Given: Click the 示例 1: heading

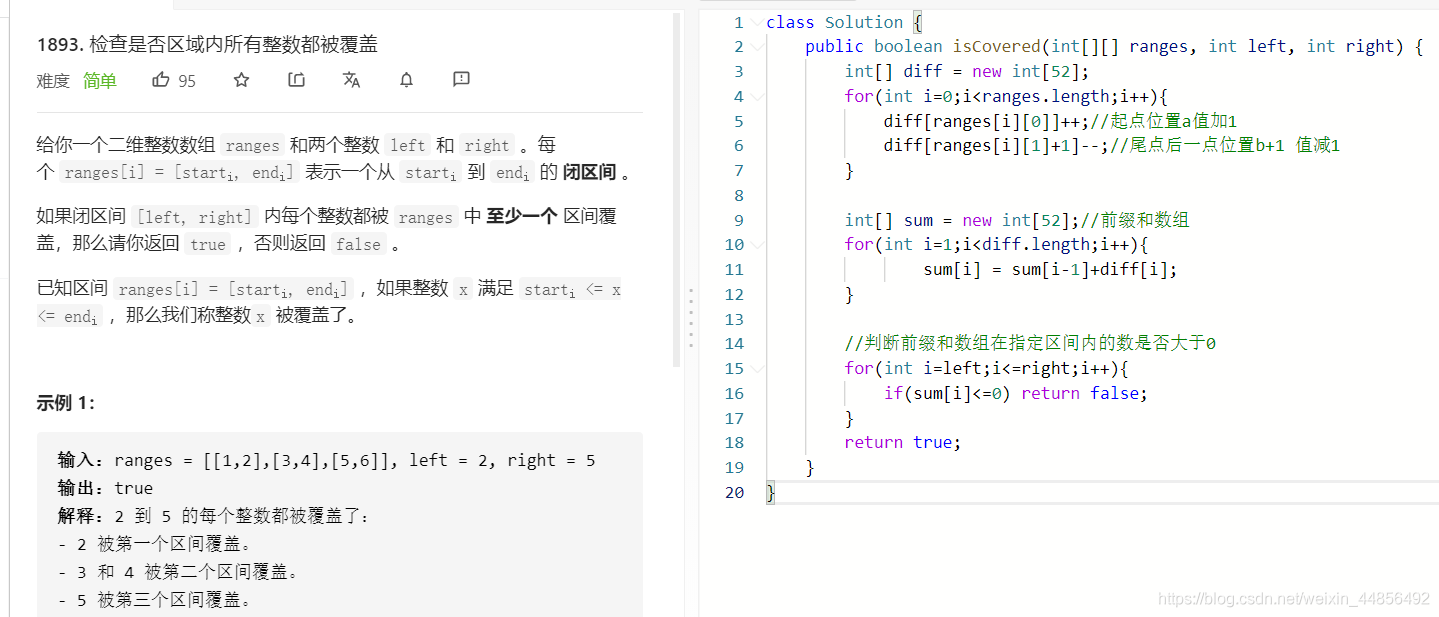Looking at the screenshot, I should 66,403.
